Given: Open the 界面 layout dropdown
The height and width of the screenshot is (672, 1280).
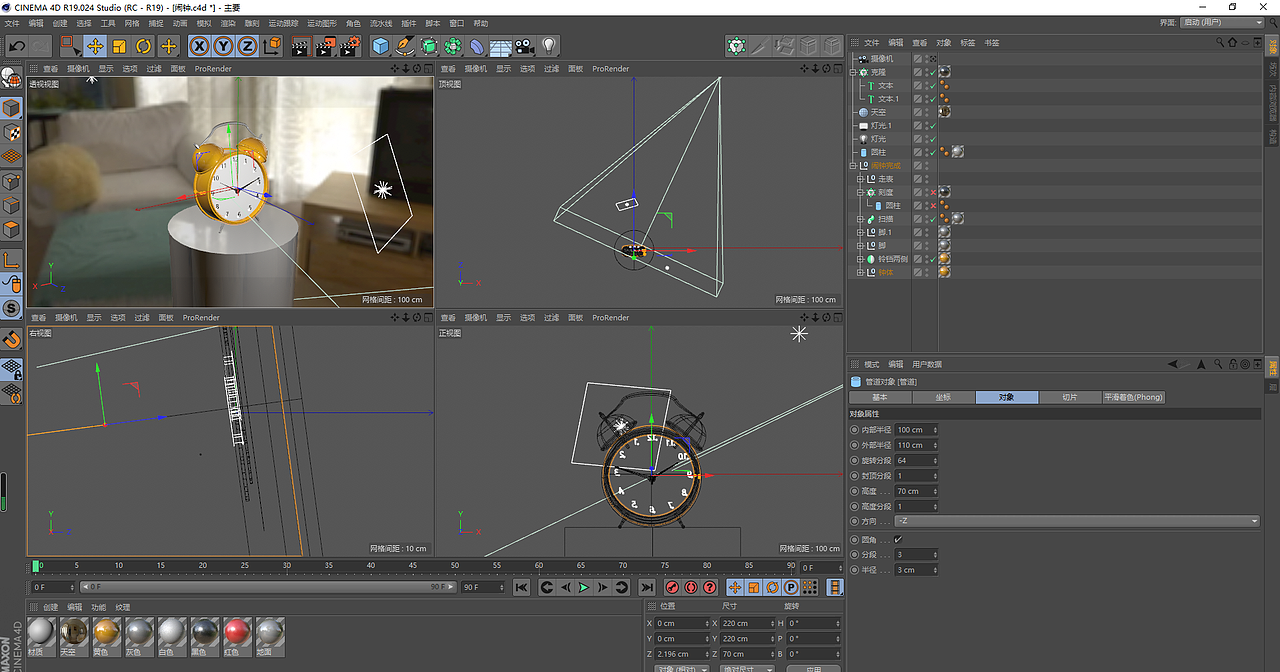Looking at the screenshot, I should pos(1222,22).
